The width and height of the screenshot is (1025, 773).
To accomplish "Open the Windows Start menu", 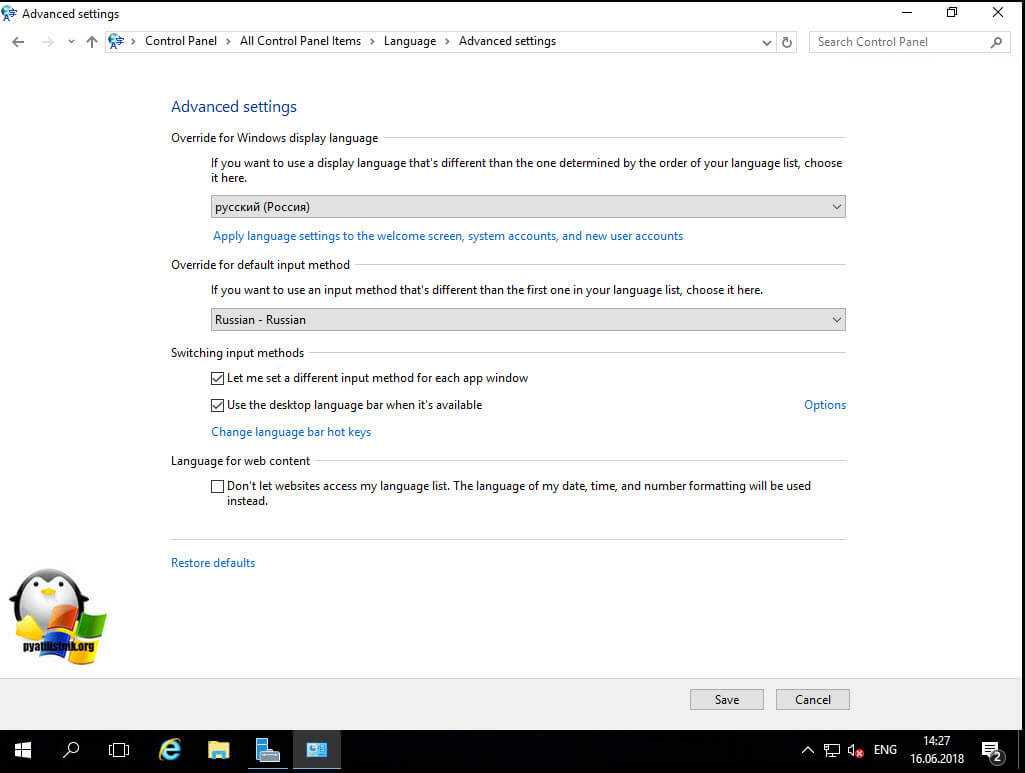I will coord(22,749).
